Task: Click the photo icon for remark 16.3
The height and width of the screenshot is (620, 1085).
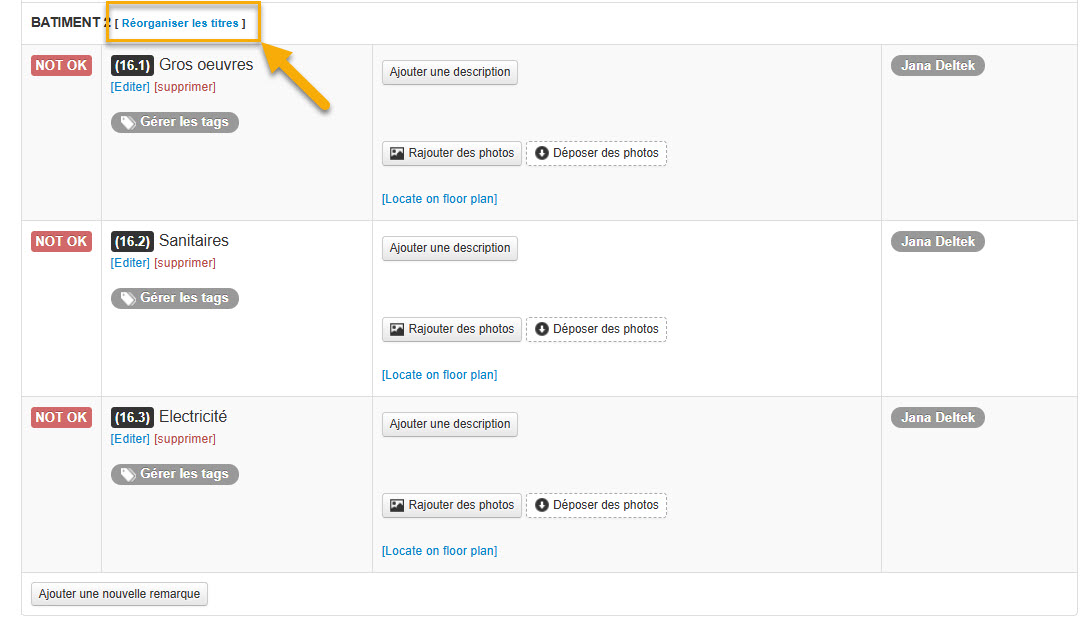Action: tap(397, 505)
